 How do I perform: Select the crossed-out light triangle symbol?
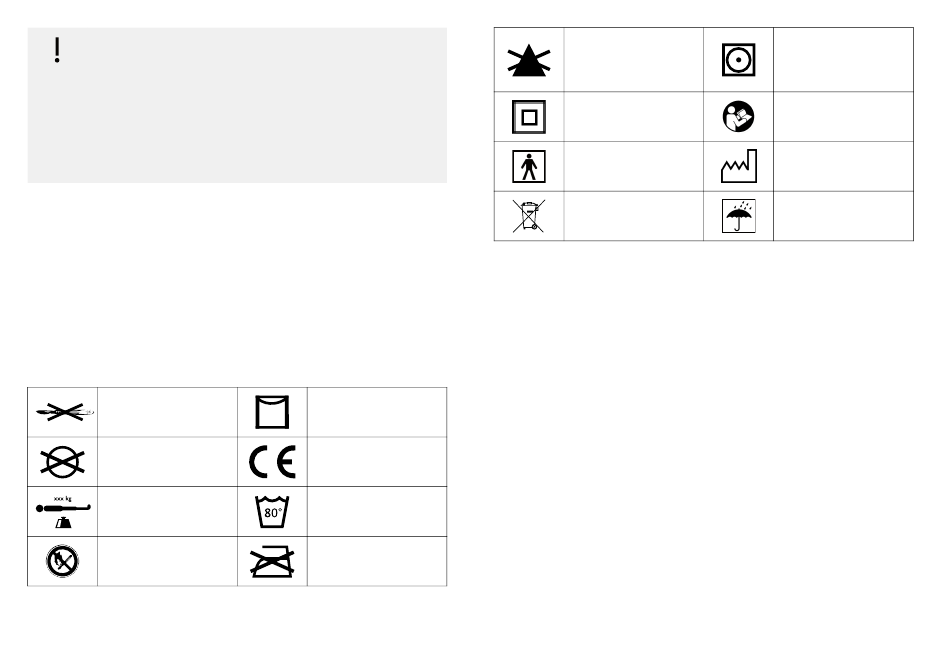(529, 60)
